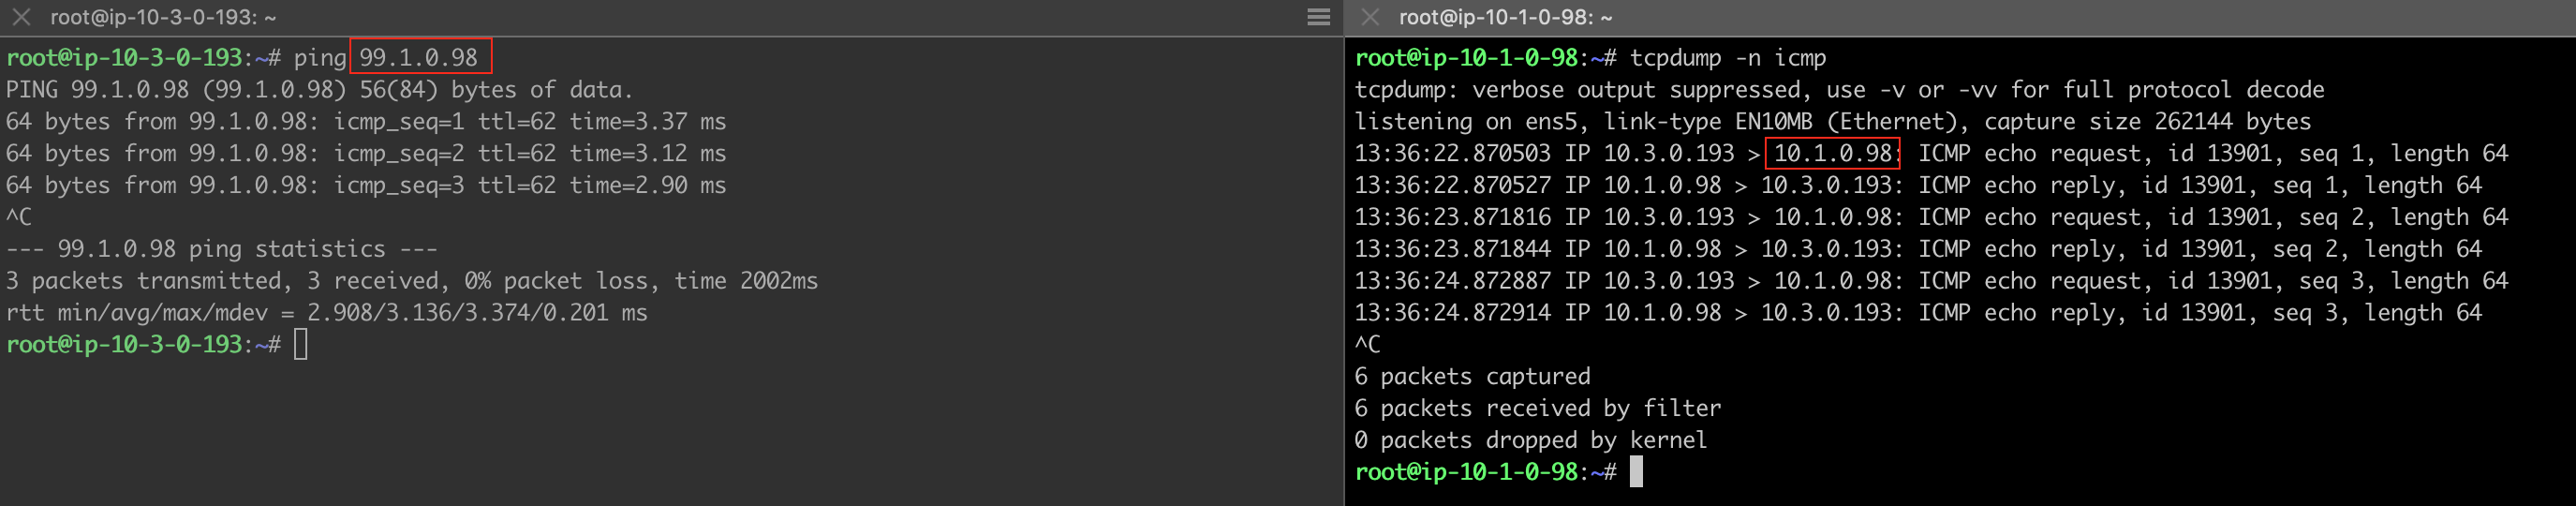Focus the block cursor in right terminal prompt
The image size is (2576, 506).
pos(1635,472)
